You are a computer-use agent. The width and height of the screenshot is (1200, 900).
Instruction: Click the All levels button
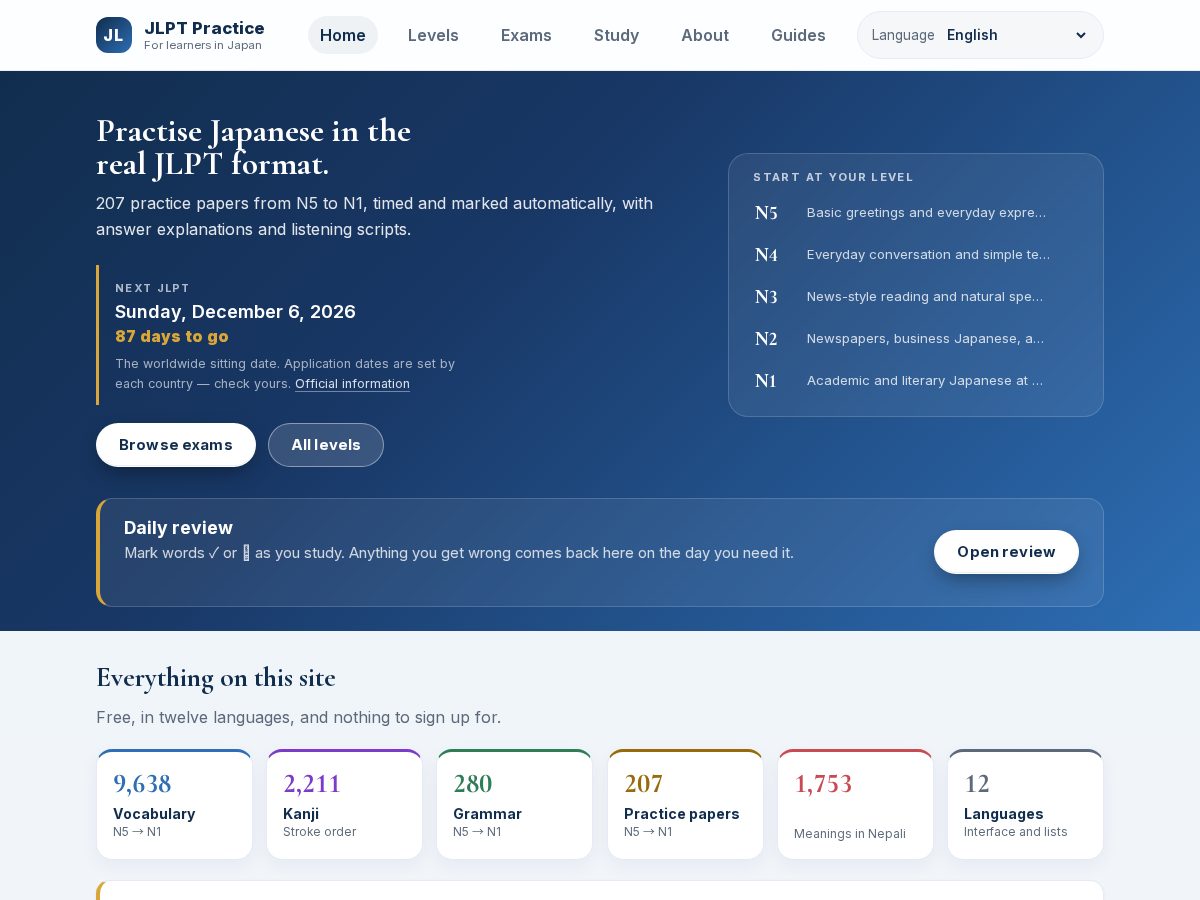point(326,445)
